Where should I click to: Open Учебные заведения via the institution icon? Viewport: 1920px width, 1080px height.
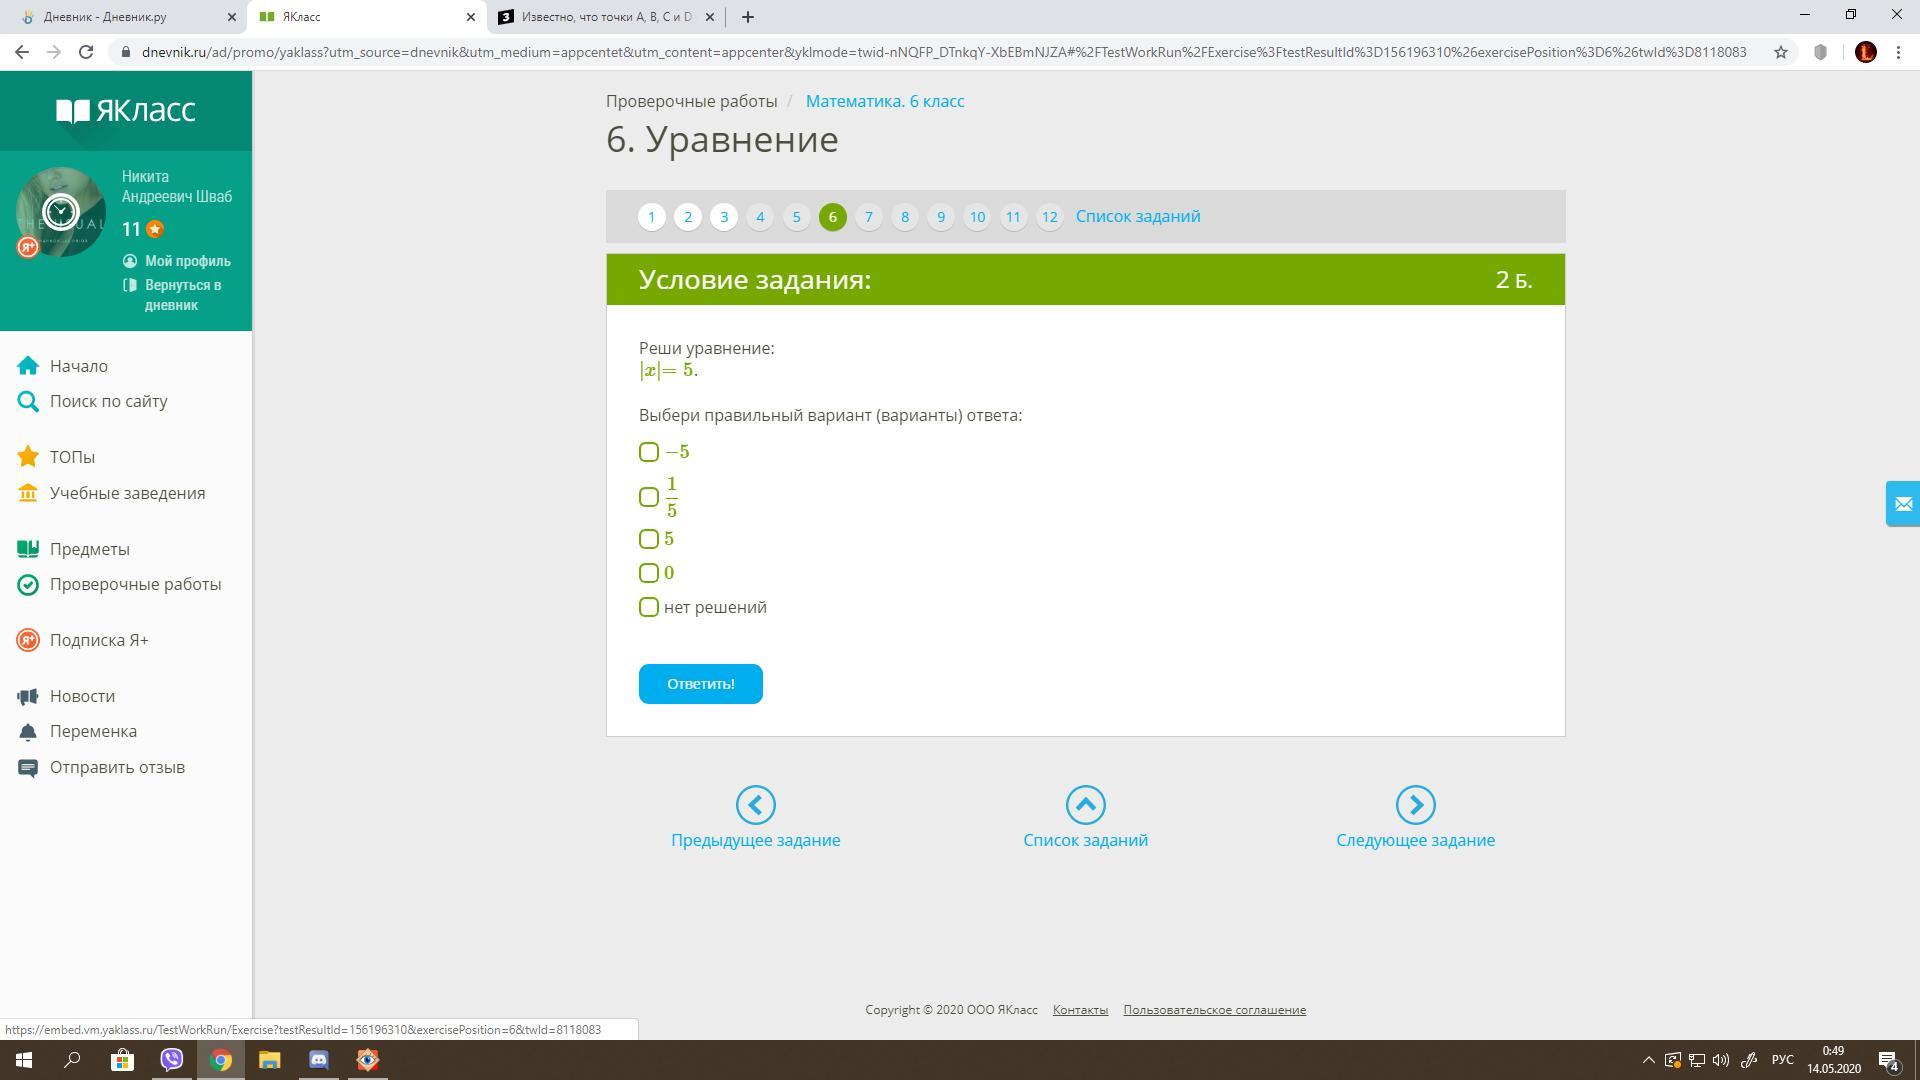pyautogui.click(x=28, y=493)
